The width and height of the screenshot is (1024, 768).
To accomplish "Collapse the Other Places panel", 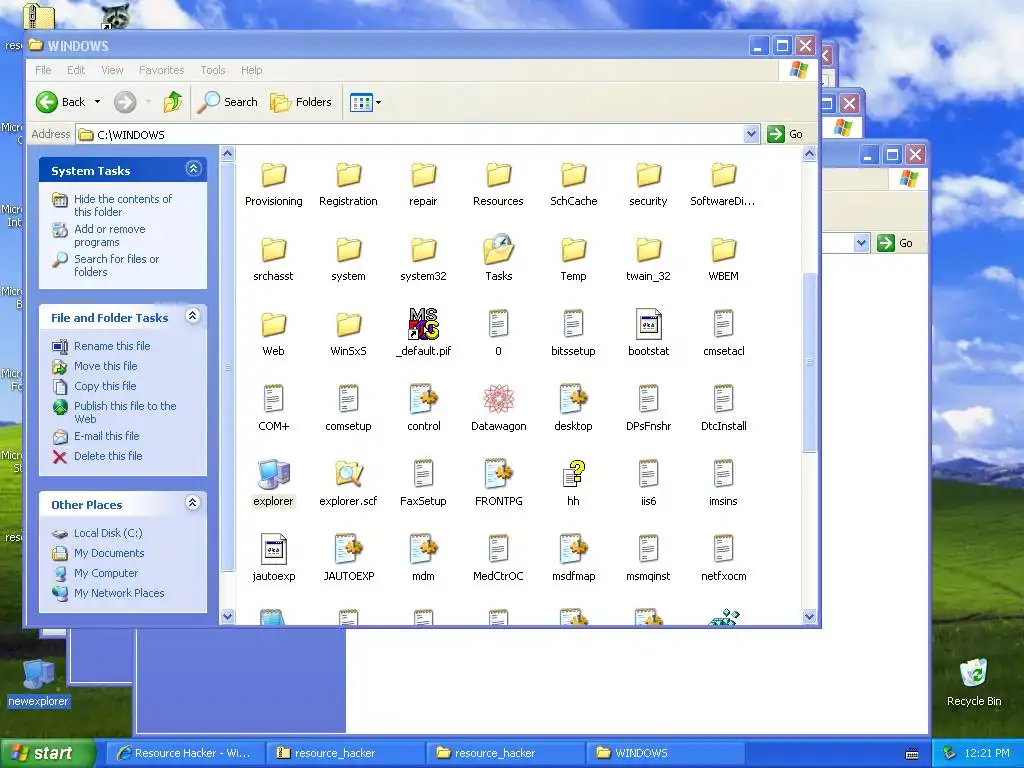I will (x=192, y=503).
